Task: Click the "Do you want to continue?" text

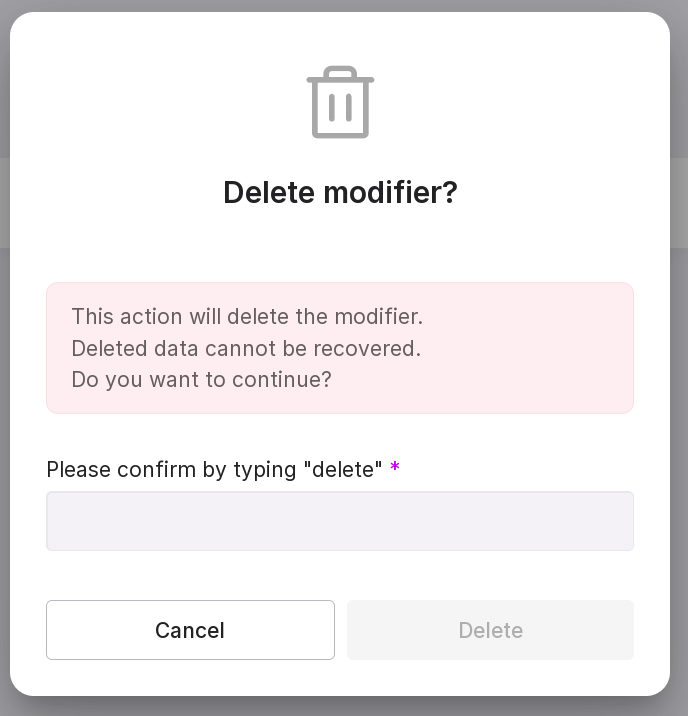Action: point(201,380)
